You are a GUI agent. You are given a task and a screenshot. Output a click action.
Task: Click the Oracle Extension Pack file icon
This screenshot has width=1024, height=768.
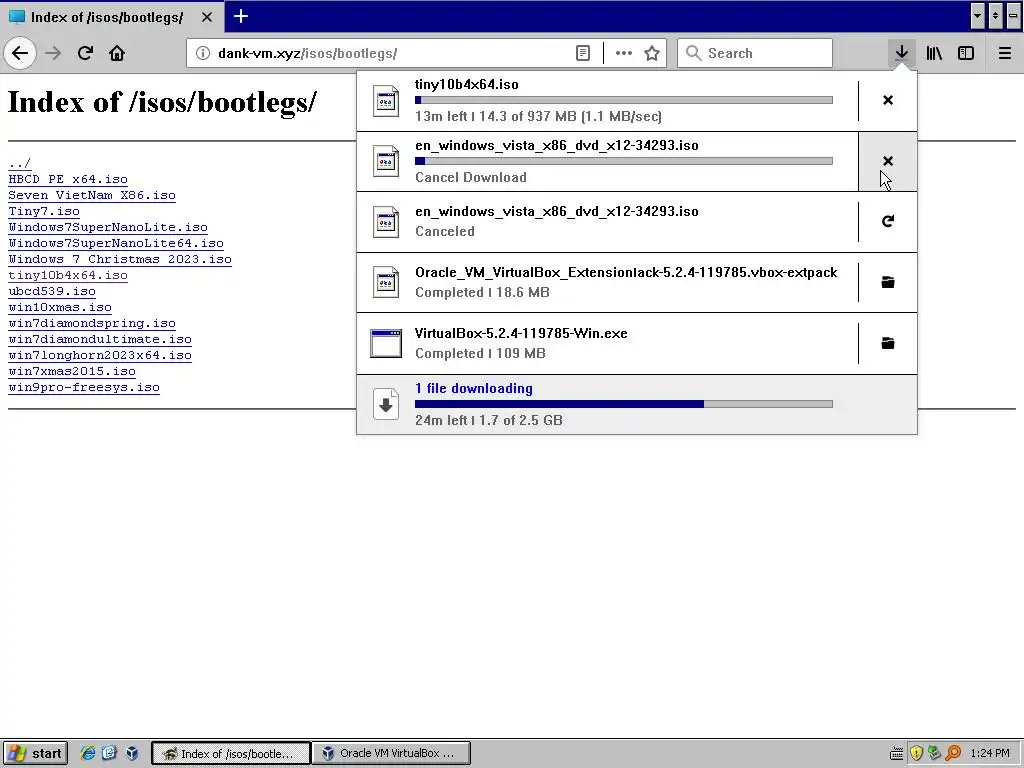(386, 283)
